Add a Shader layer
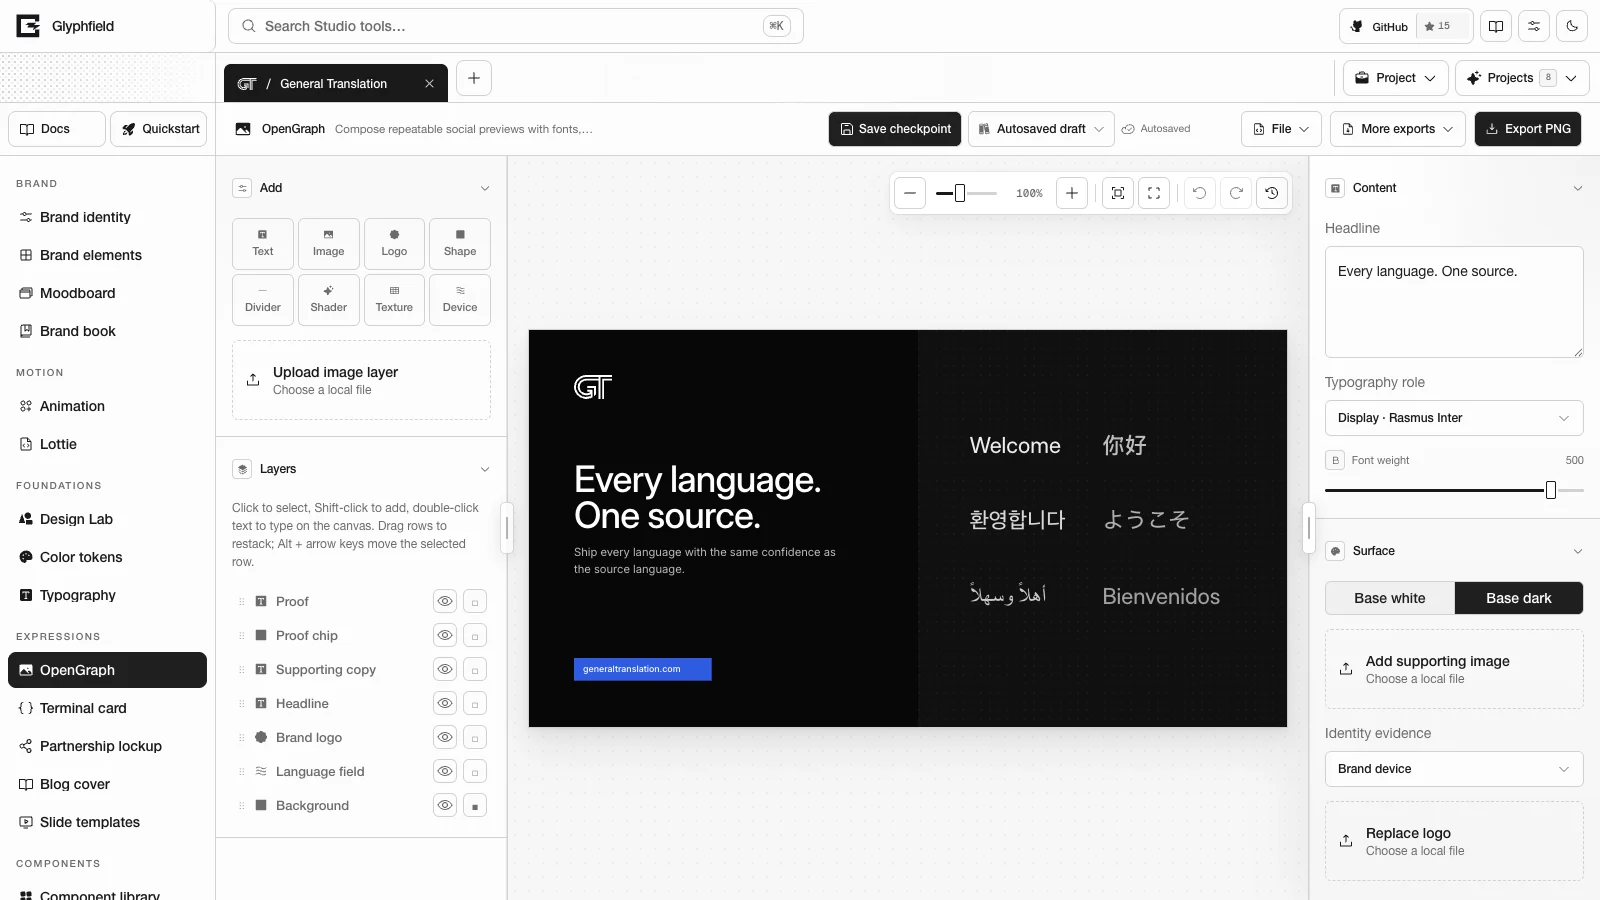 pyautogui.click(x=329, y=300)
